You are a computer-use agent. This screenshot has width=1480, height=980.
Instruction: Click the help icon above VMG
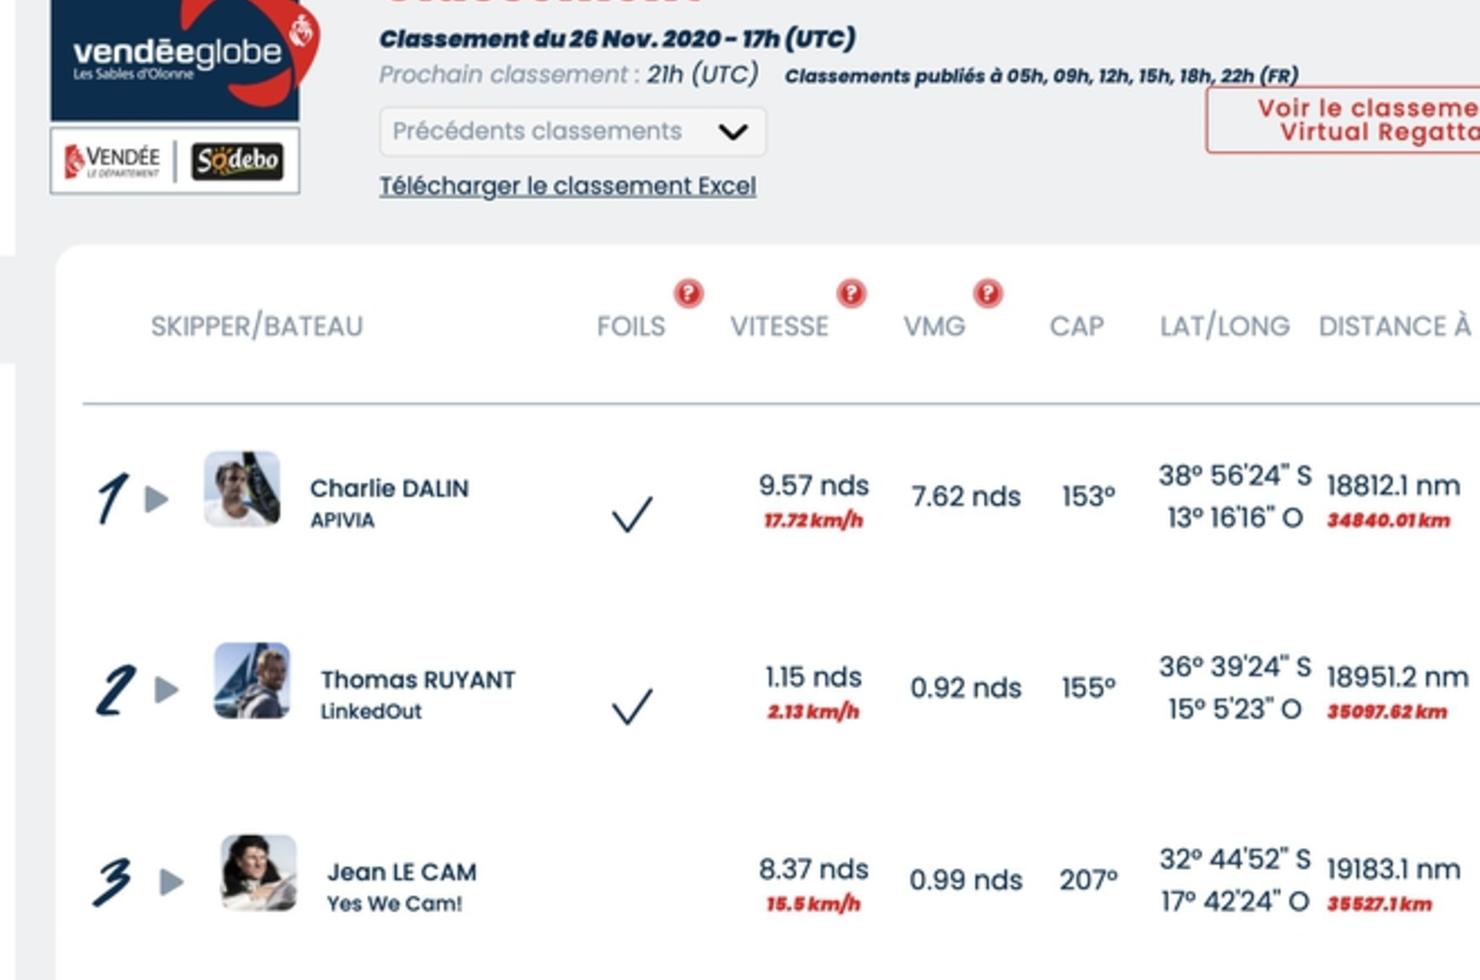(987, 293)
